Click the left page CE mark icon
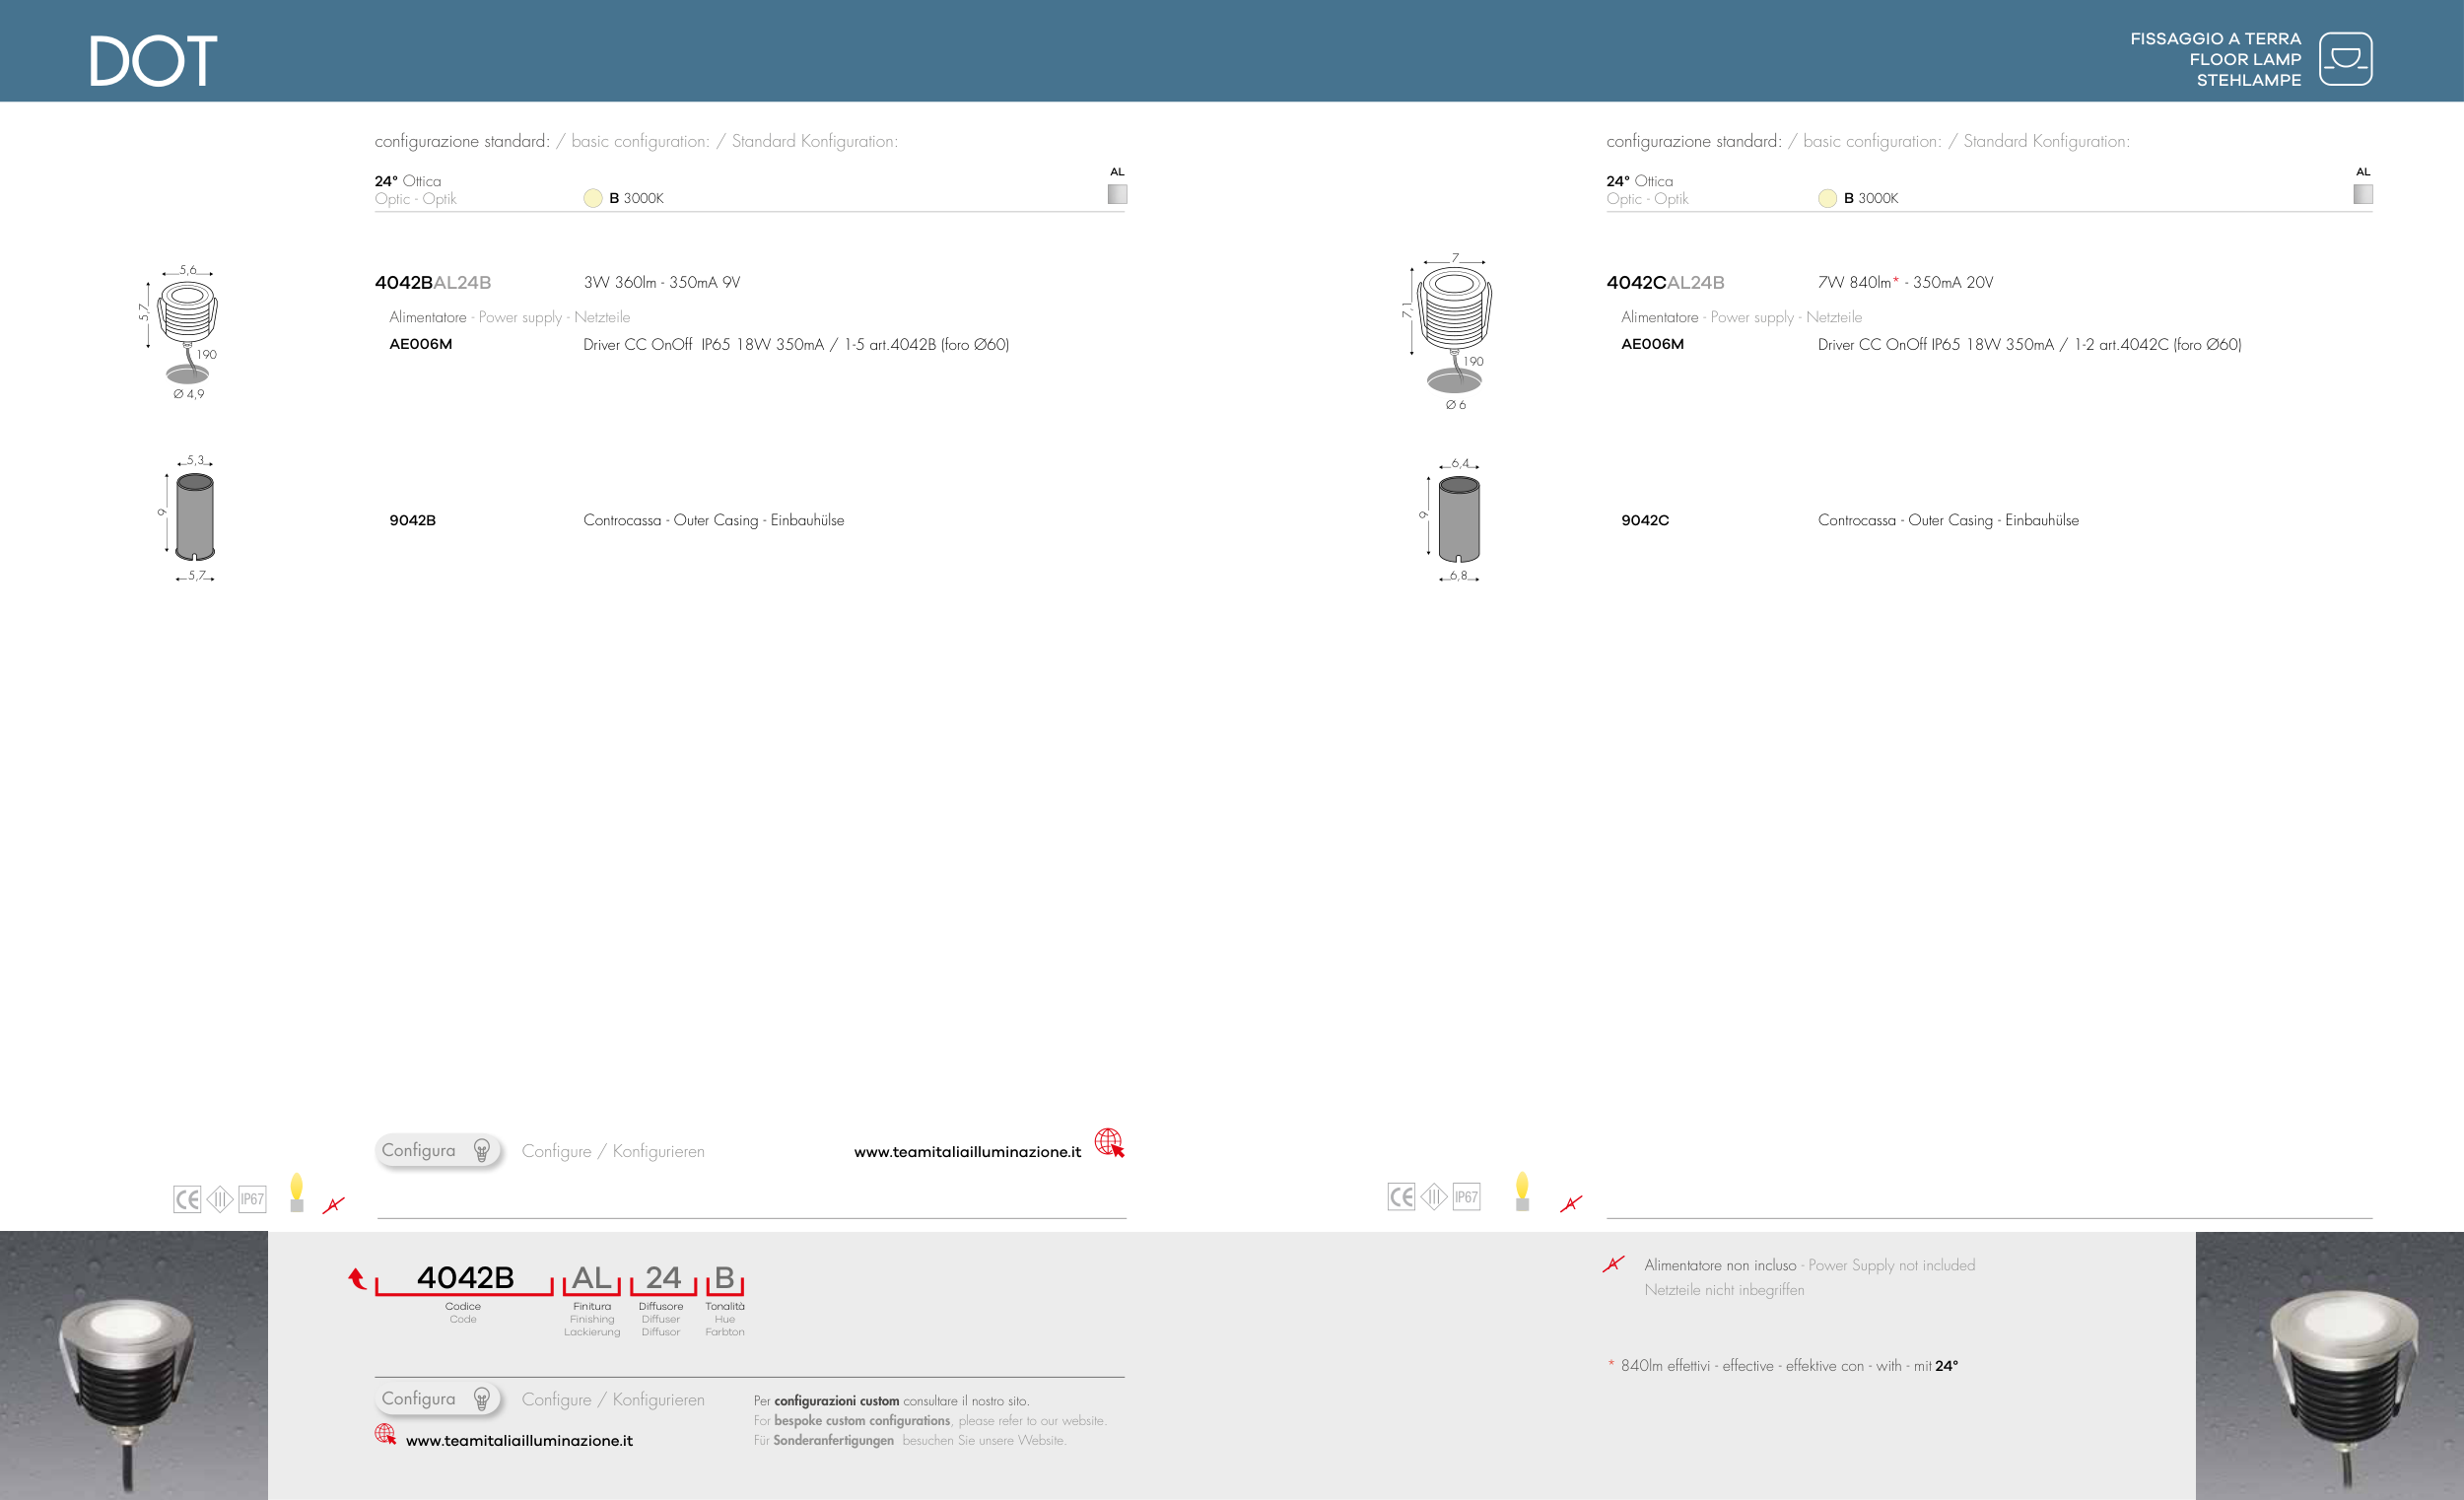 [187, 1199]
